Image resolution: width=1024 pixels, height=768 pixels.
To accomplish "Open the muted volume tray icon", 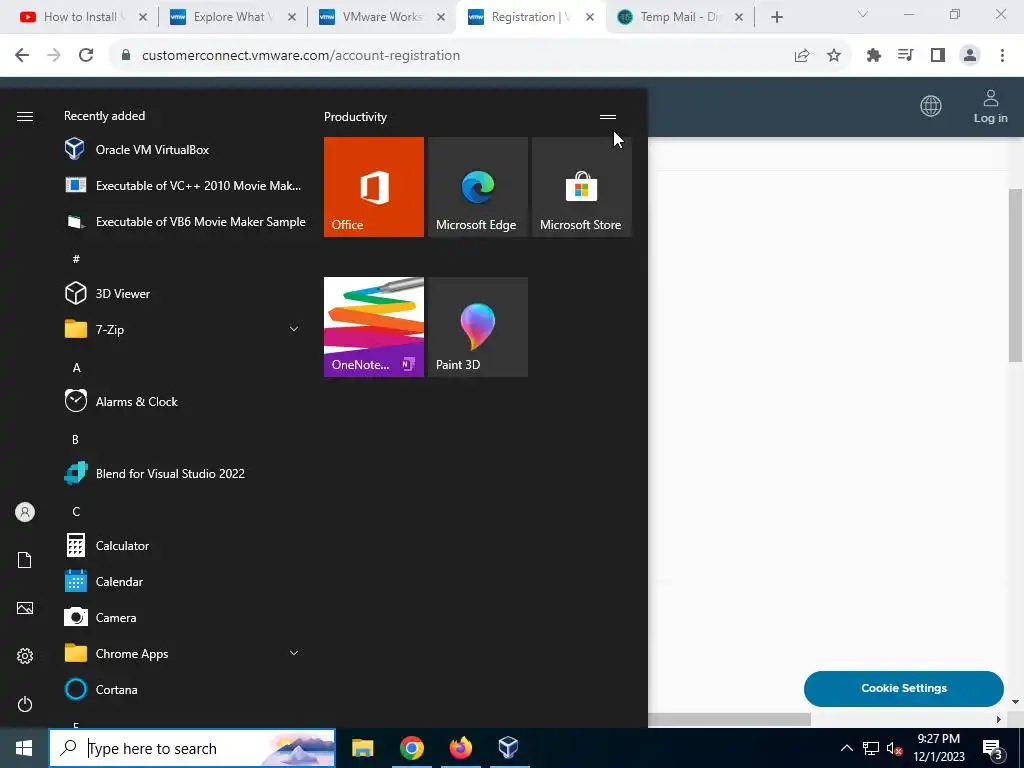I will pyautogui.click(x=894, y=748).
